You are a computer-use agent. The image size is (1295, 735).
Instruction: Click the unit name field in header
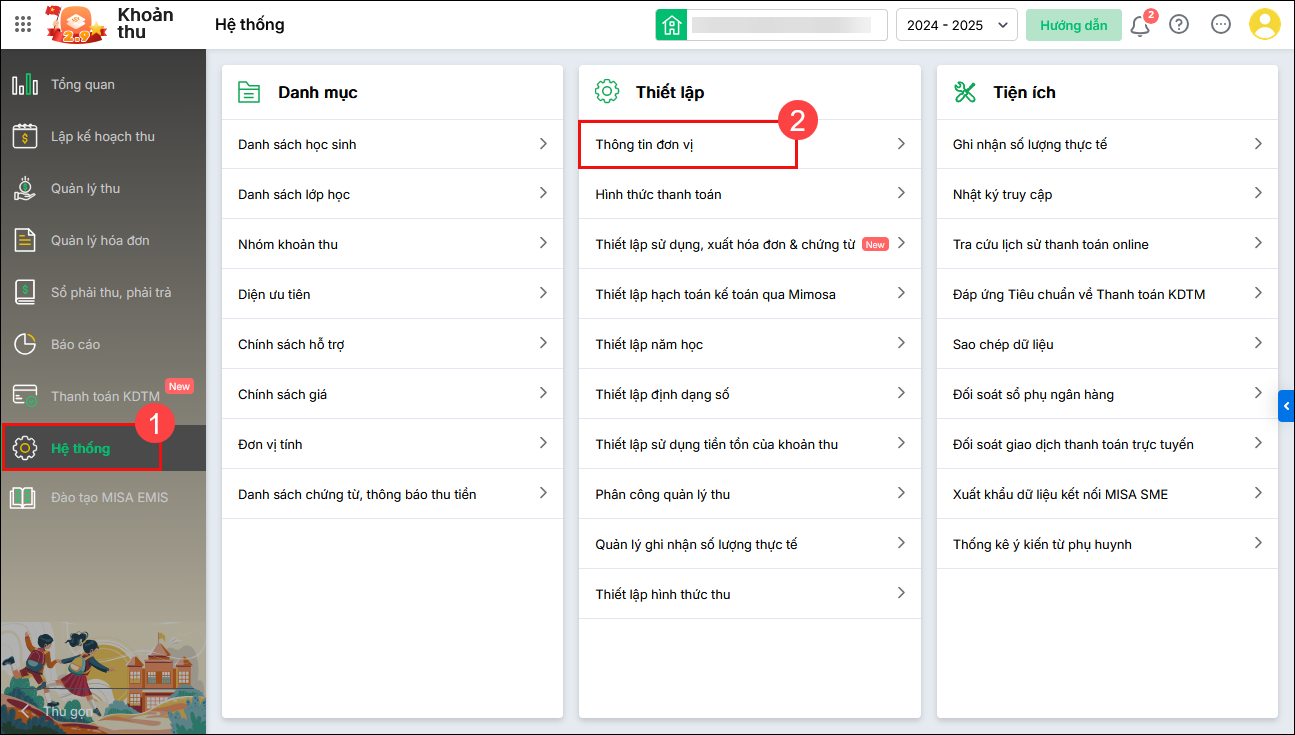788,25
